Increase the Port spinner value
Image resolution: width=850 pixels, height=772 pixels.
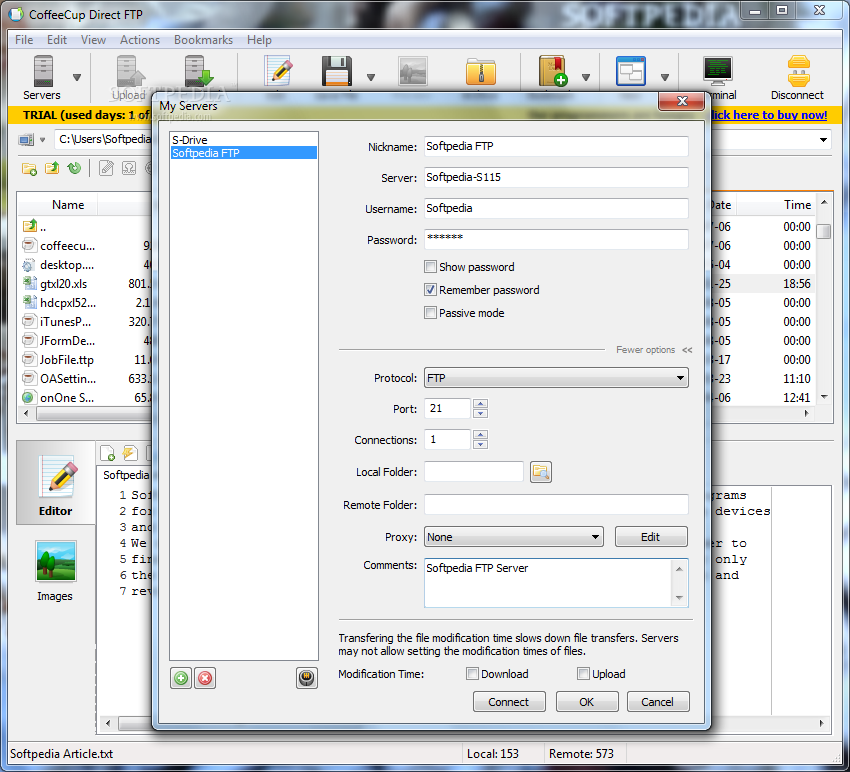coord(480,404)
